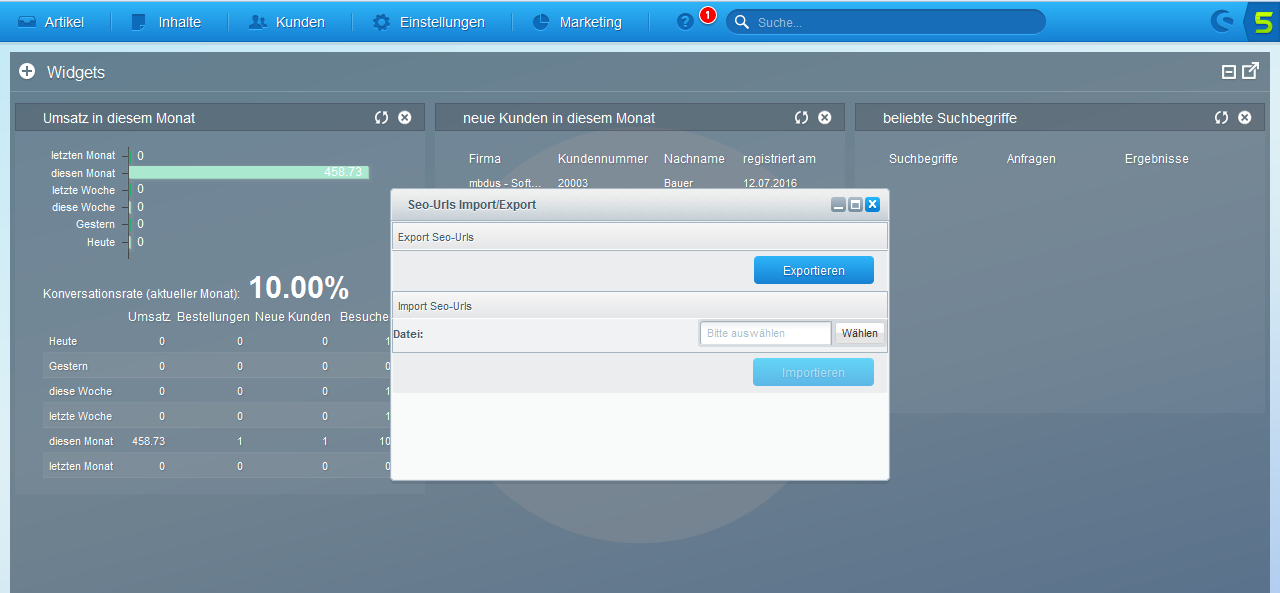Click Wählen to choose a file
1280x593 pixels.
[859, 333]
